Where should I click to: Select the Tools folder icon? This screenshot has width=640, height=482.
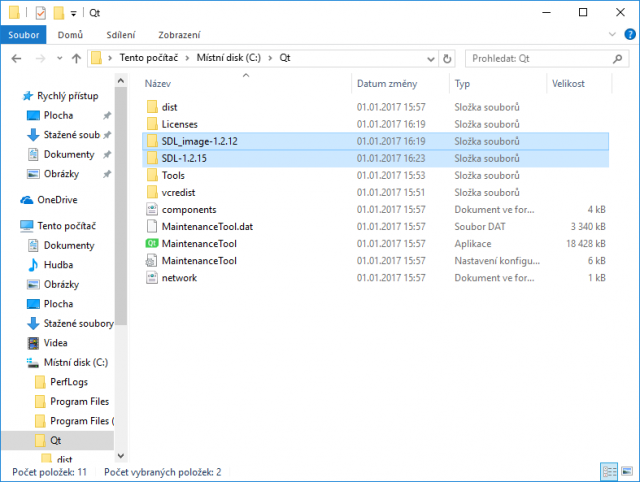[x=152, y=175]
